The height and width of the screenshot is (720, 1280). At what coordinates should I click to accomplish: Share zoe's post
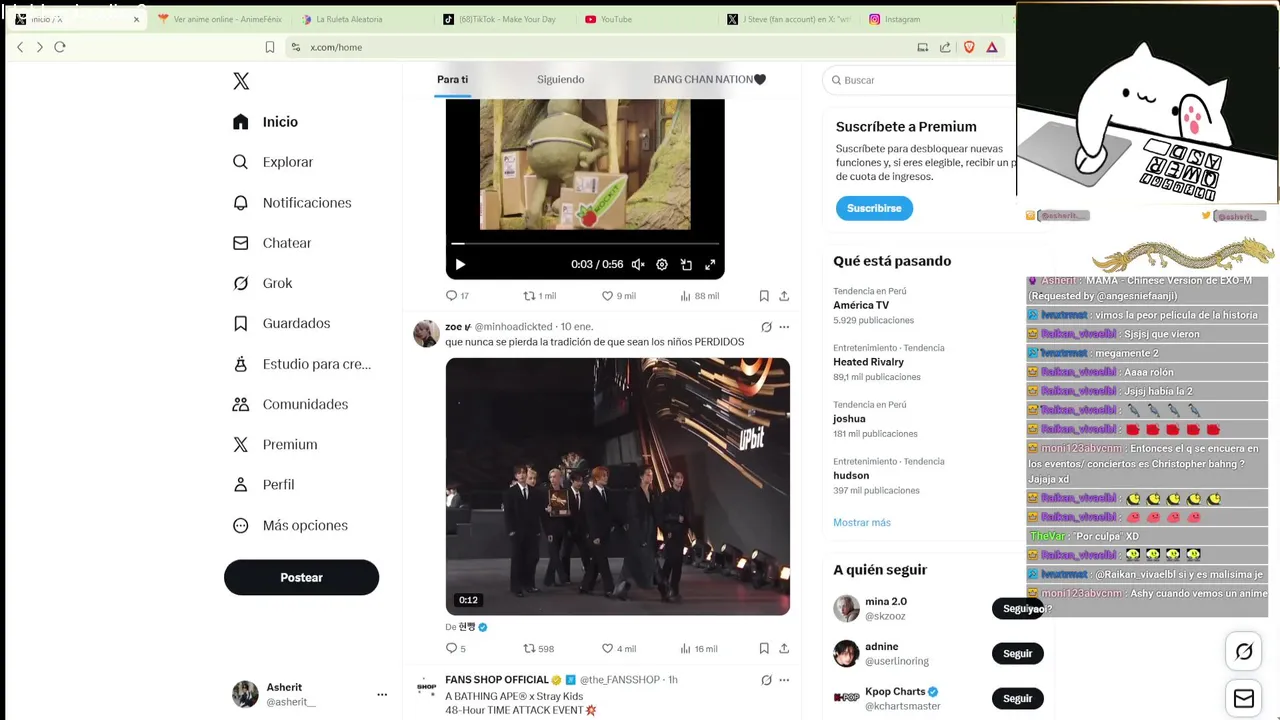784,649
